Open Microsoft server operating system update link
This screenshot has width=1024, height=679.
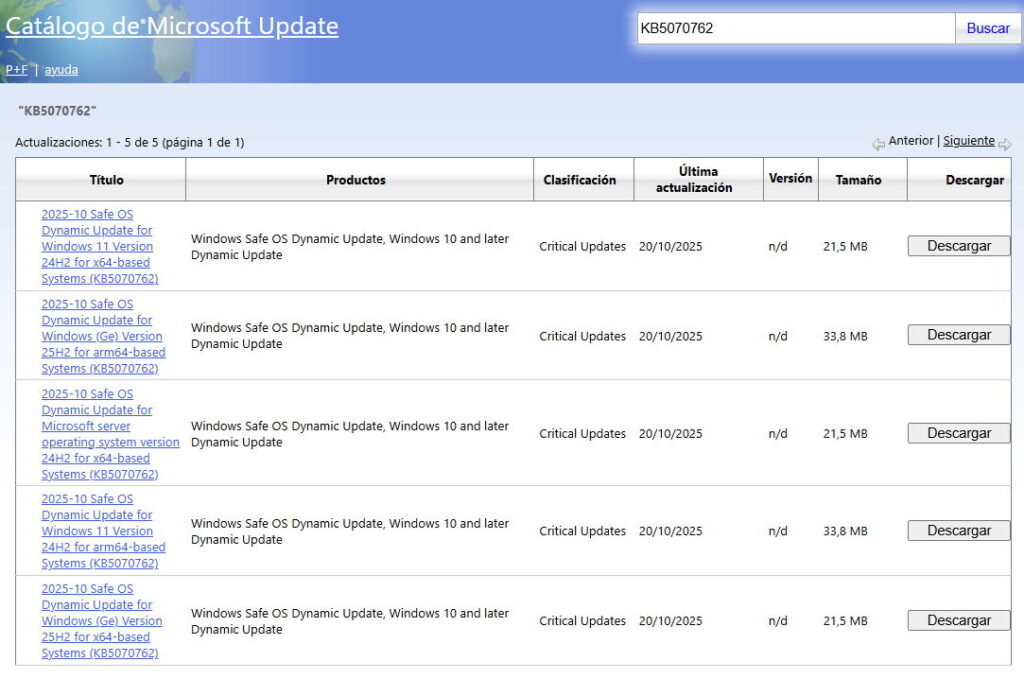[x=109, y=434]
